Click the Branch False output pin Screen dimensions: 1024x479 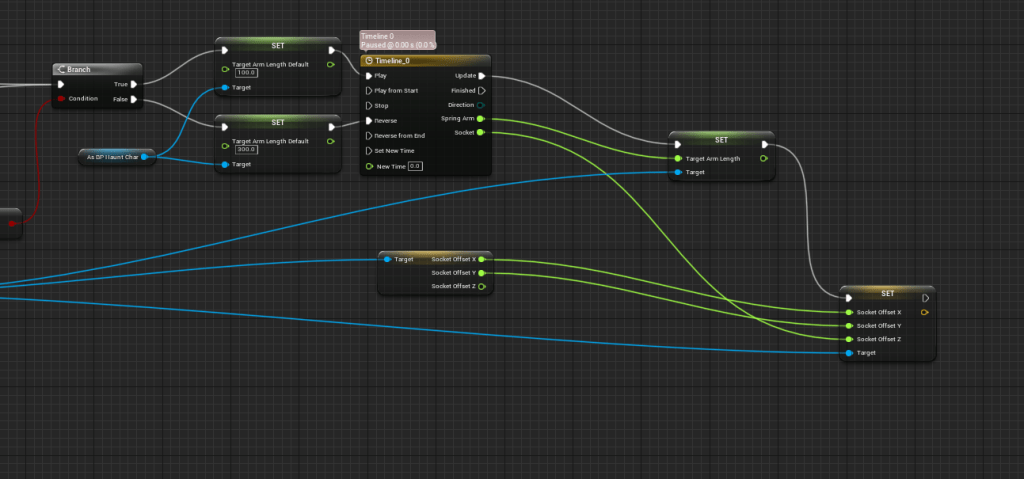134,99
